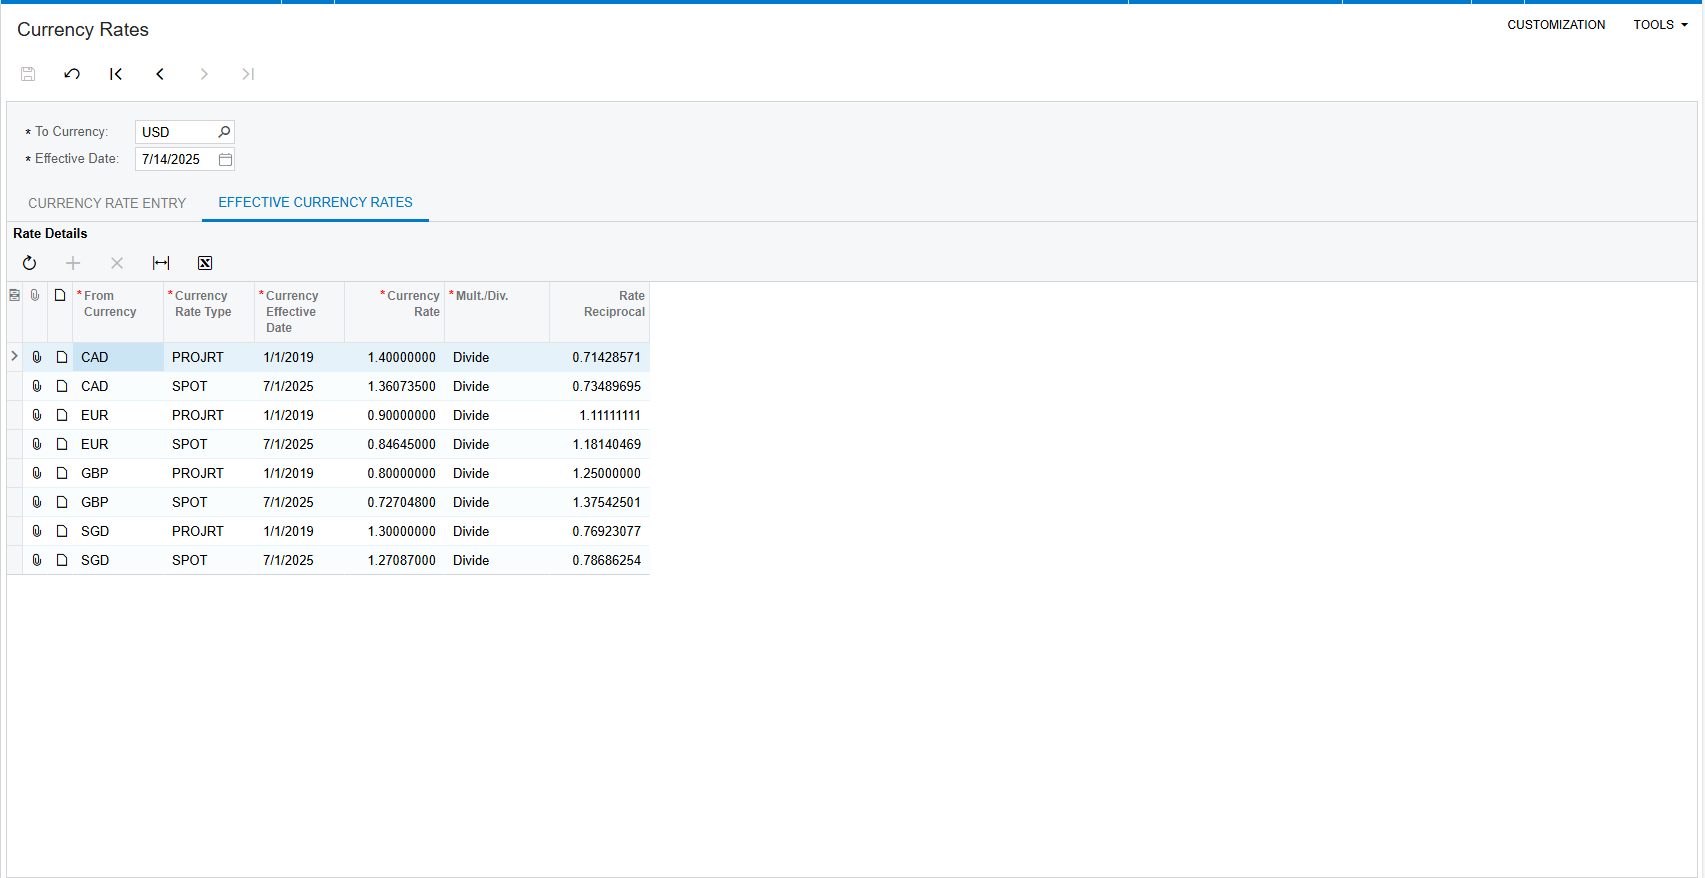This screenshot has width=1705, height=878.
Task: Click the notes header column icon
Action: tap(60, 295)
